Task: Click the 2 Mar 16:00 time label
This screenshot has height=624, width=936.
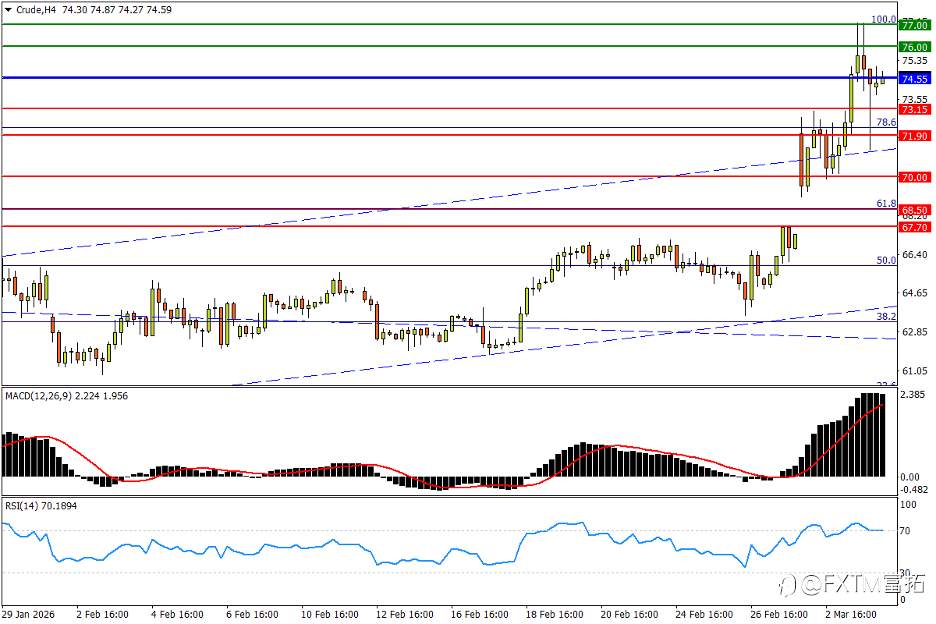Action: click(x=851, y=614)
